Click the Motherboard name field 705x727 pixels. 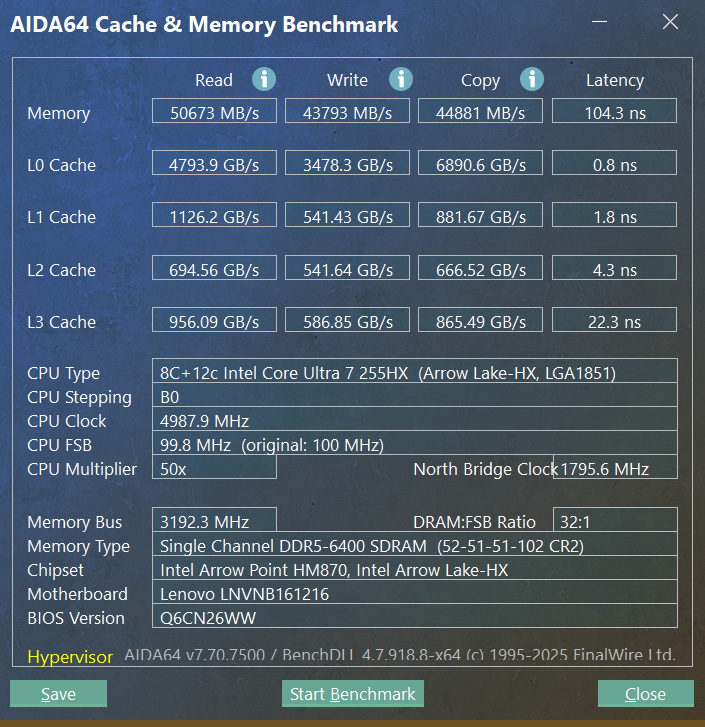point(414,594)
